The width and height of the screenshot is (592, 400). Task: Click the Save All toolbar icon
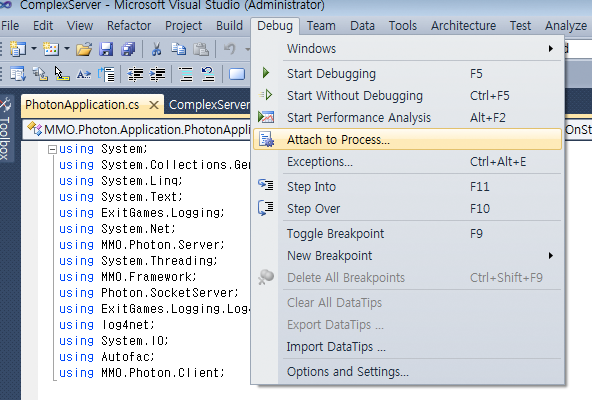tap(128, 49)
